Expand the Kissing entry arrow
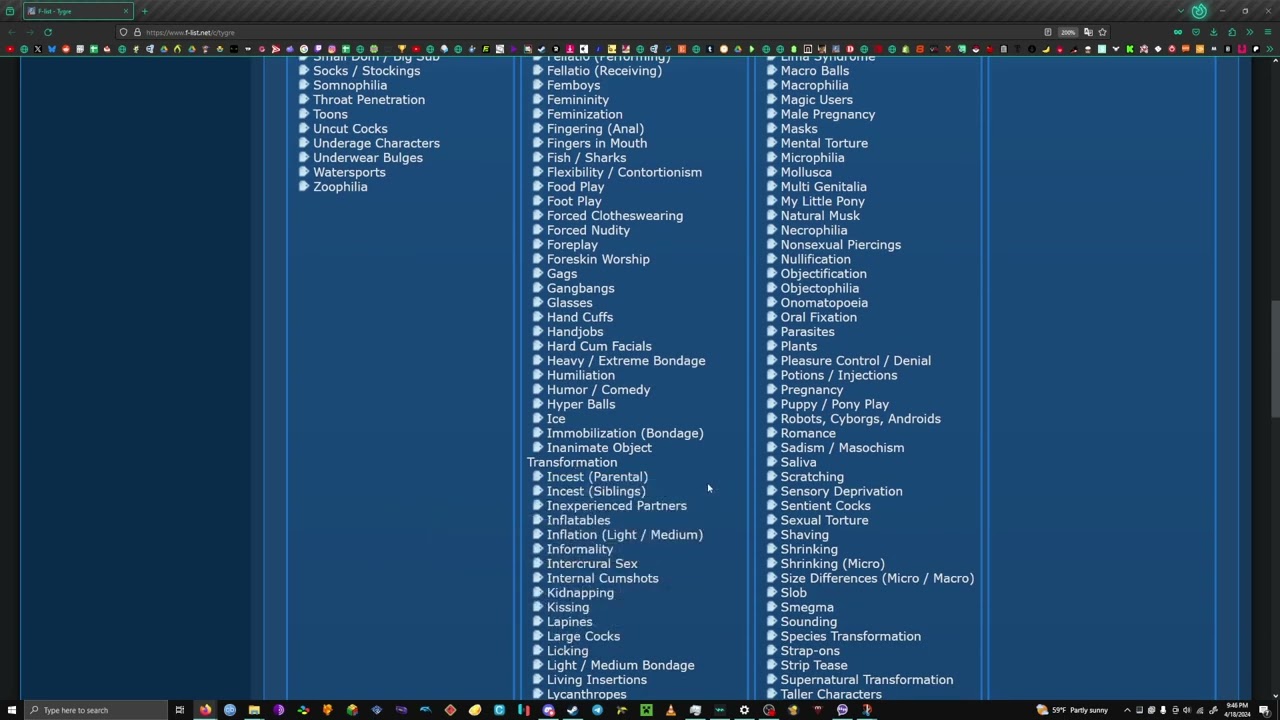Screen dimensions: 1280x720 (x=537, y=607)
